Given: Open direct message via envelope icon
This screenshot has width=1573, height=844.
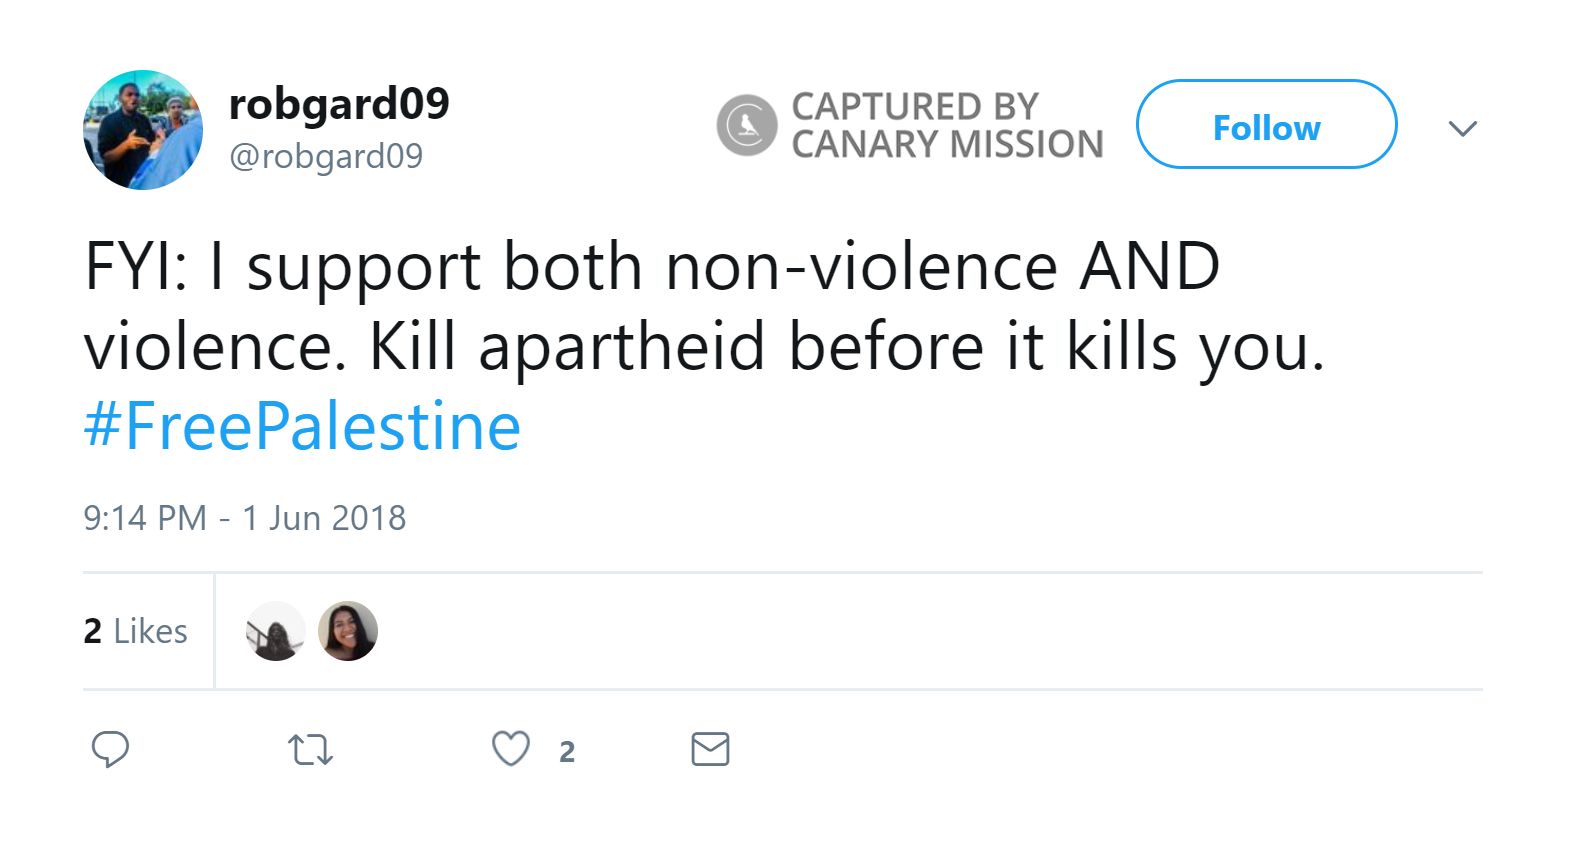Looking at the screenshot, I should 711,748.
